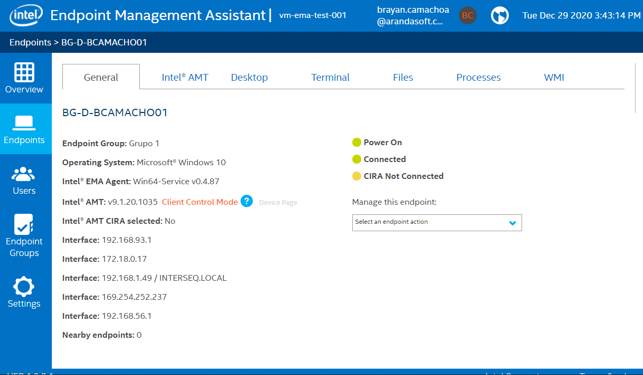This screenshot has width=643, height=375.
Task: Click the Microsoft Windows 10 operating system value
Action: coord(181,162)
